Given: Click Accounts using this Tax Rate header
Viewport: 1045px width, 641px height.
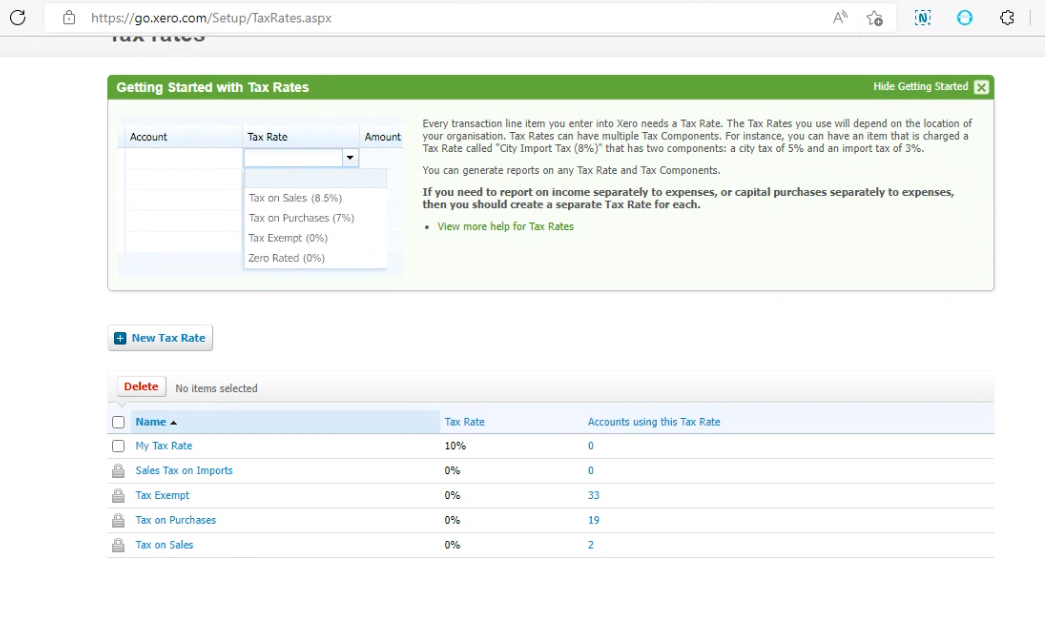Looking at the screenshot, I should tap(654, 422).
